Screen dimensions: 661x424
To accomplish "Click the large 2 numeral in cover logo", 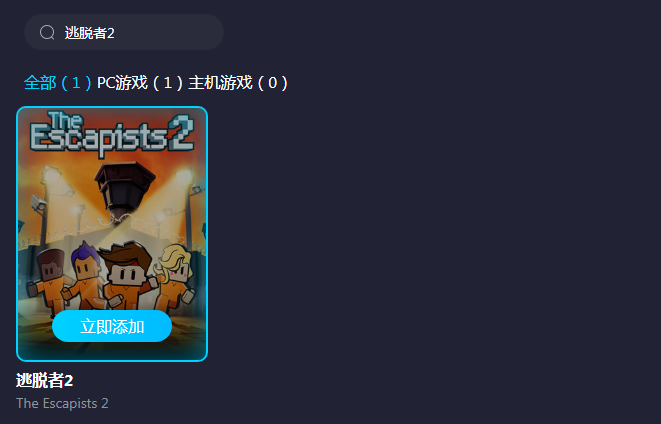I will pyautogui.click(x=181, y=133).
